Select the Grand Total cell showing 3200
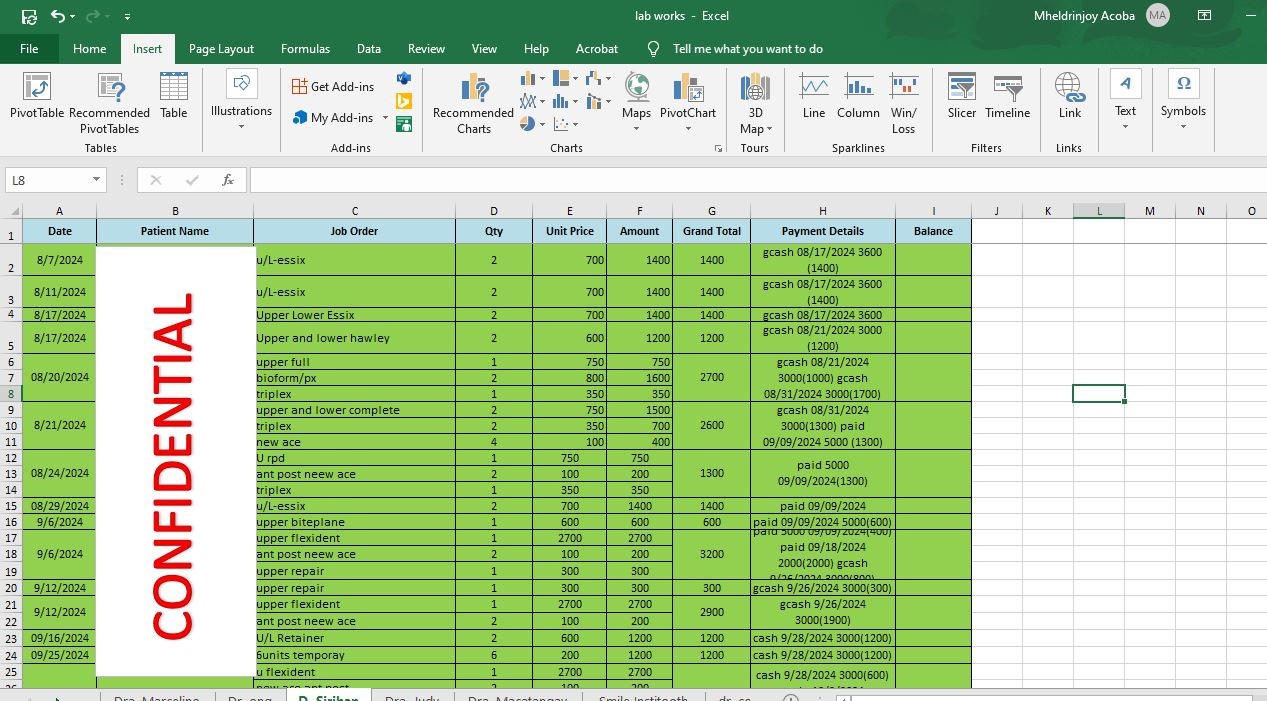Screen dimensions: 1267x701 tap(712, 554)
